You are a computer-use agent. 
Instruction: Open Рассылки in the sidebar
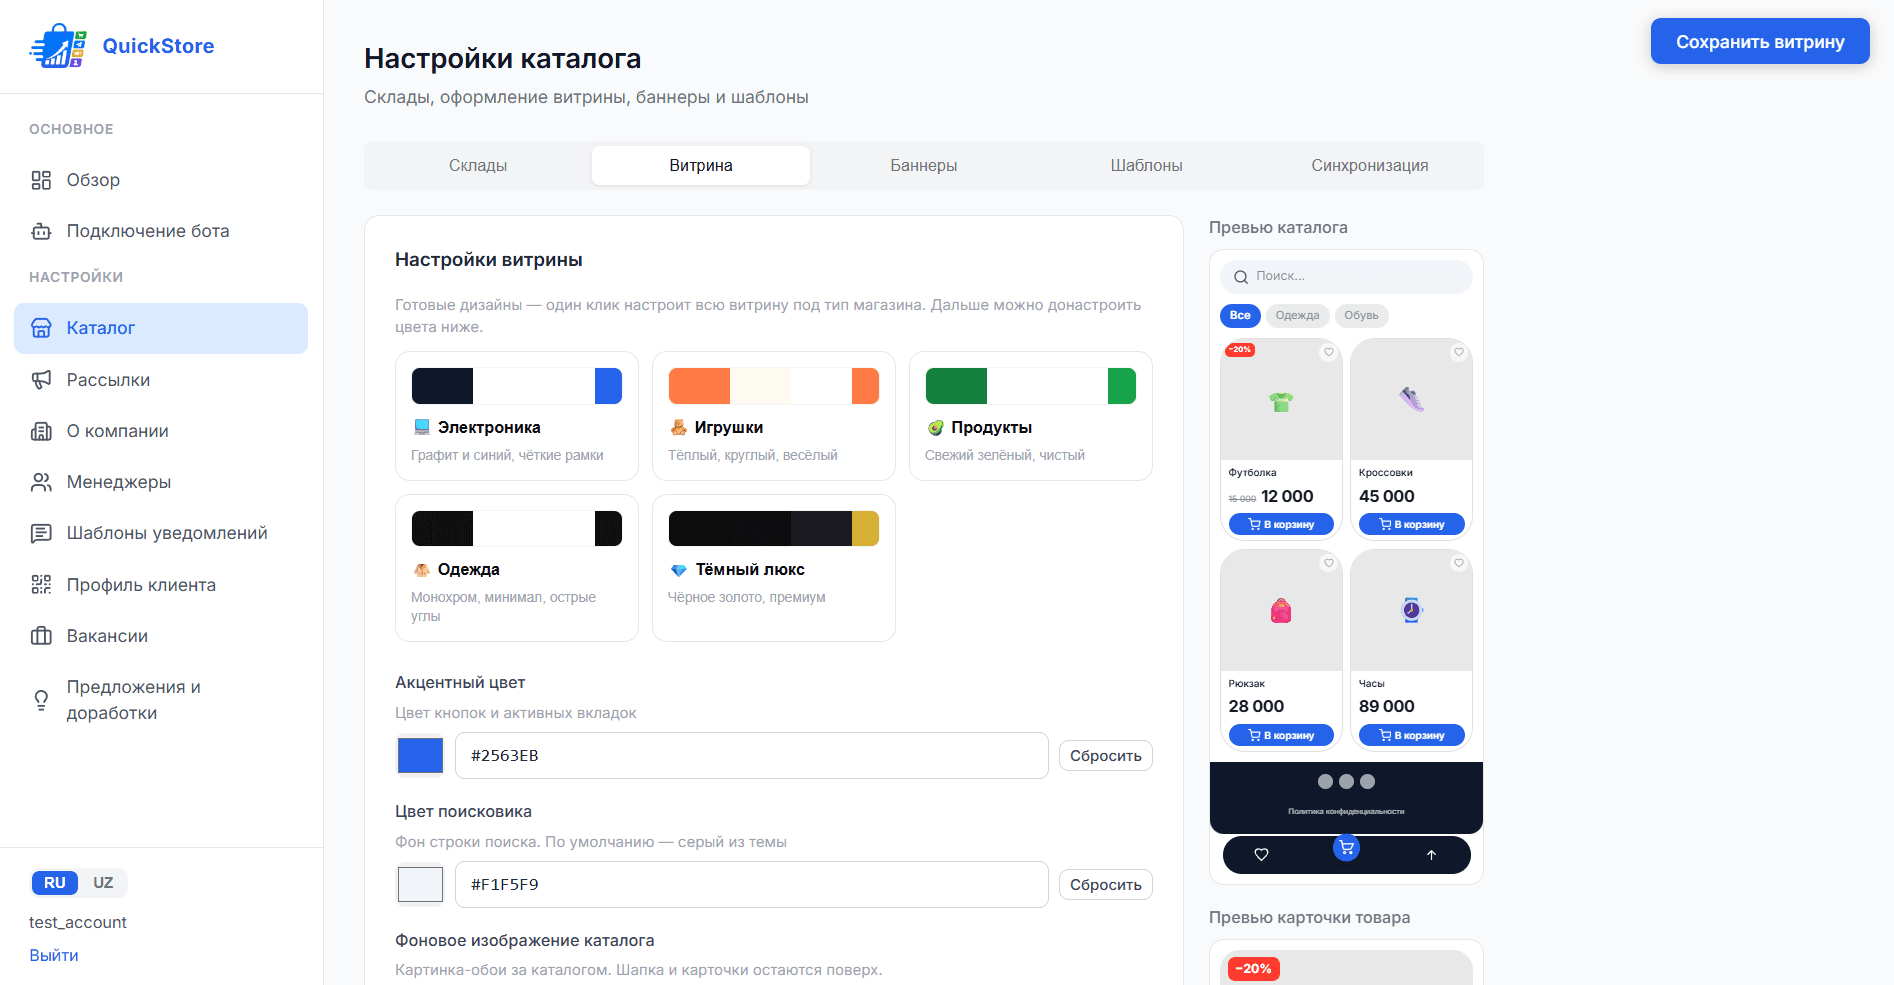click(x=161, y=380)
